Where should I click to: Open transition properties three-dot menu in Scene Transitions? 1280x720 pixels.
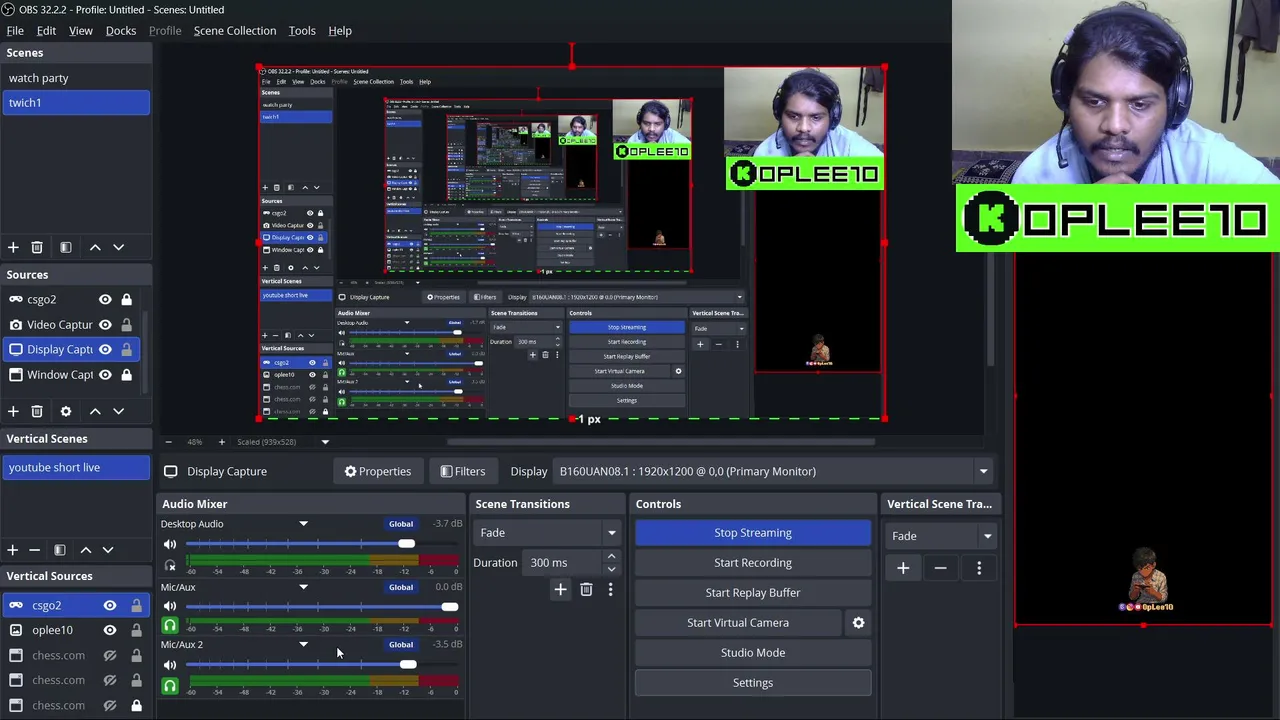610,590
